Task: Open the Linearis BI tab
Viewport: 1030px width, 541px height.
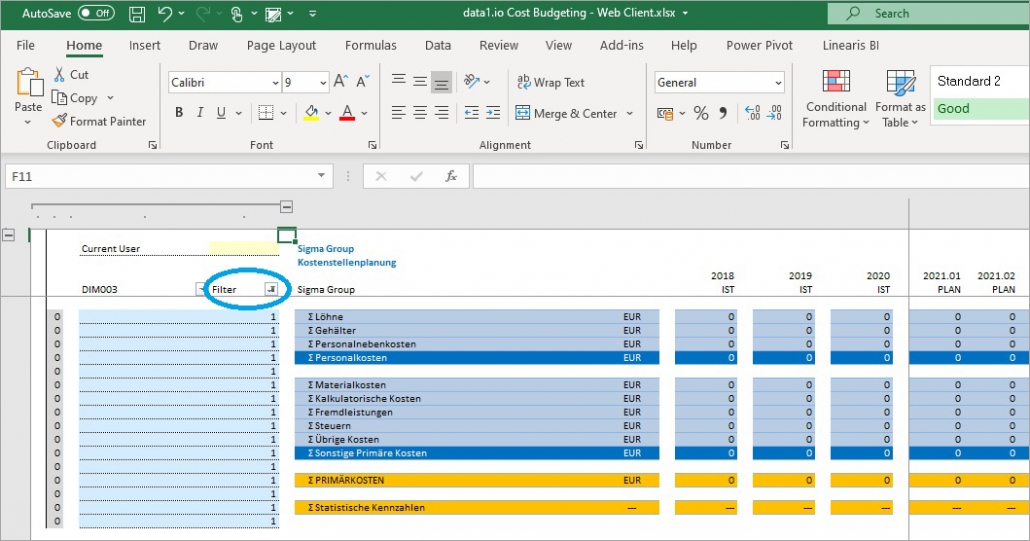Action: (x=851, y=45)
